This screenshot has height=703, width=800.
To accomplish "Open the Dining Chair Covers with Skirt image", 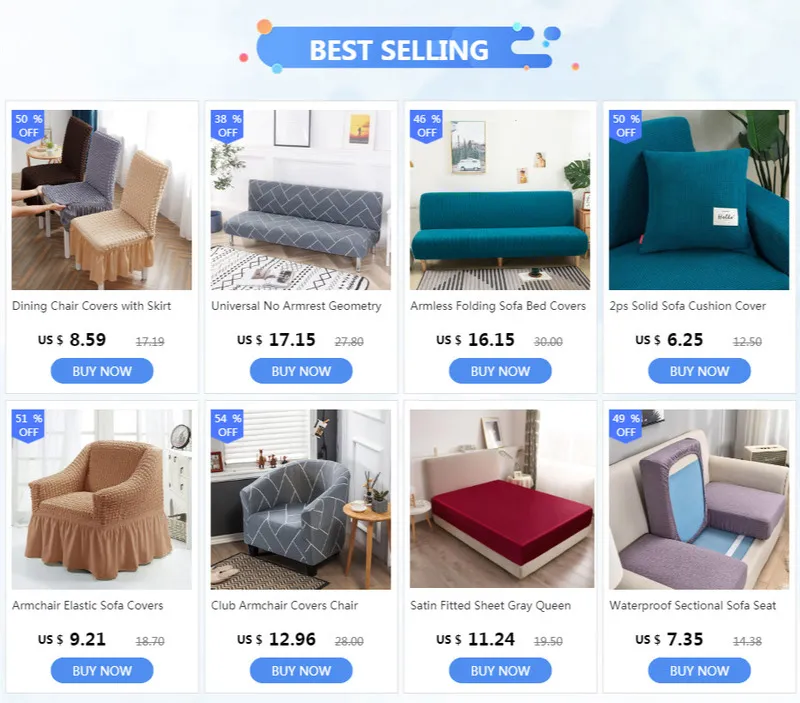I will point(102,200).
